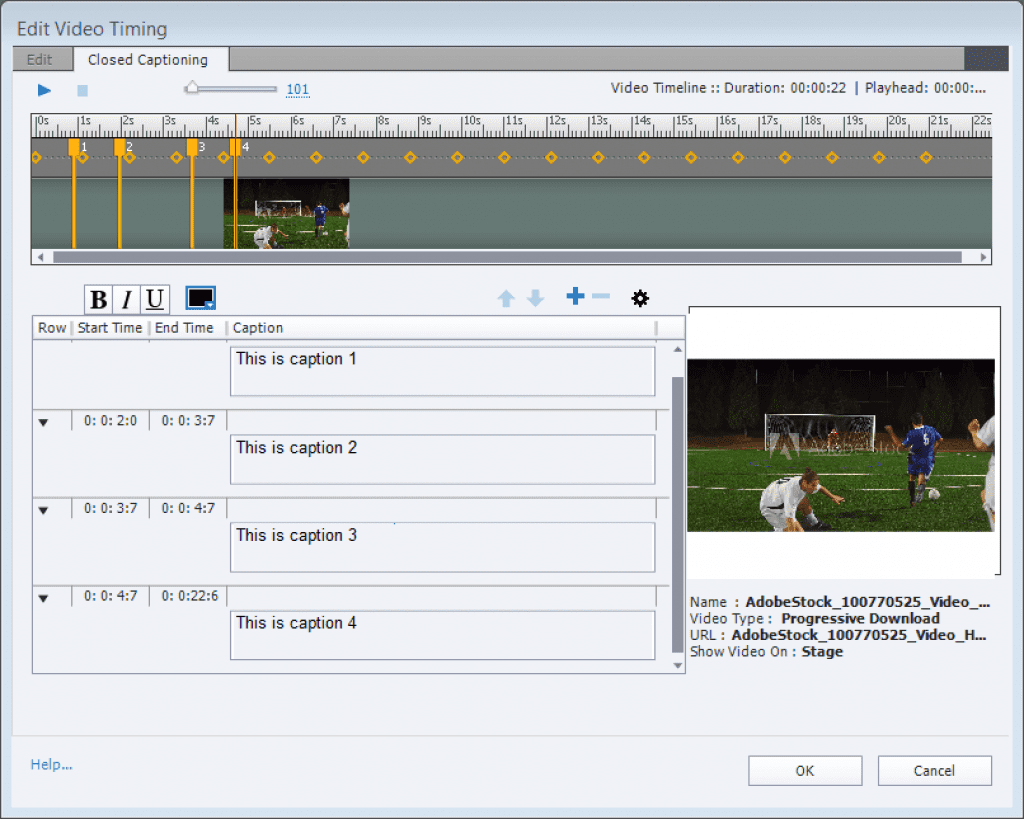Click into 'This is caption 4' field
The width and height of the screenshot is (1024, 819).
coord(442,635)
